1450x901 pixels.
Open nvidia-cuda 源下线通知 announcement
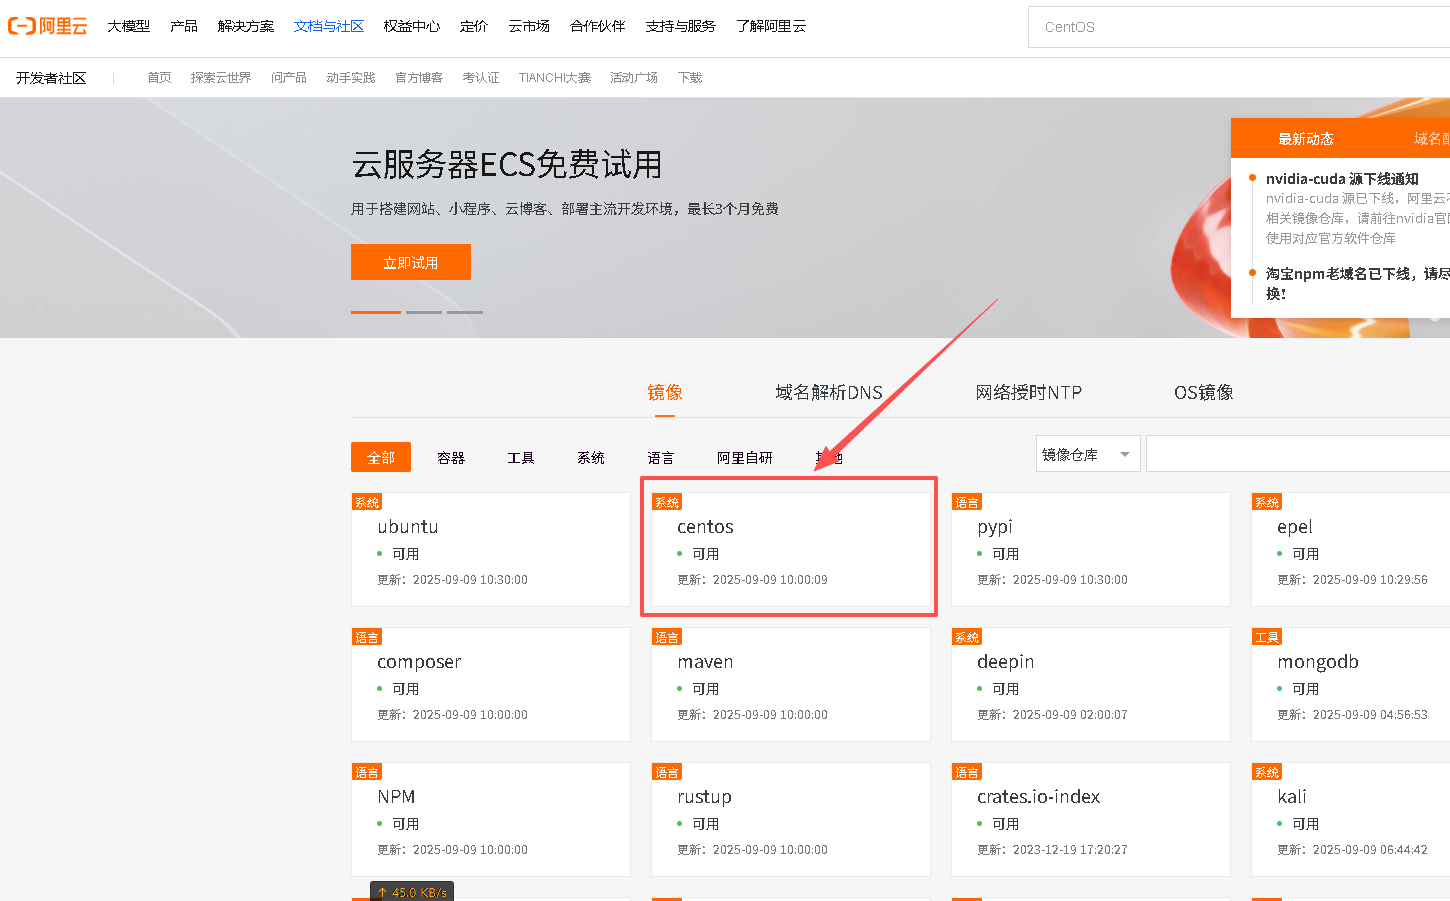[1342, 179]
